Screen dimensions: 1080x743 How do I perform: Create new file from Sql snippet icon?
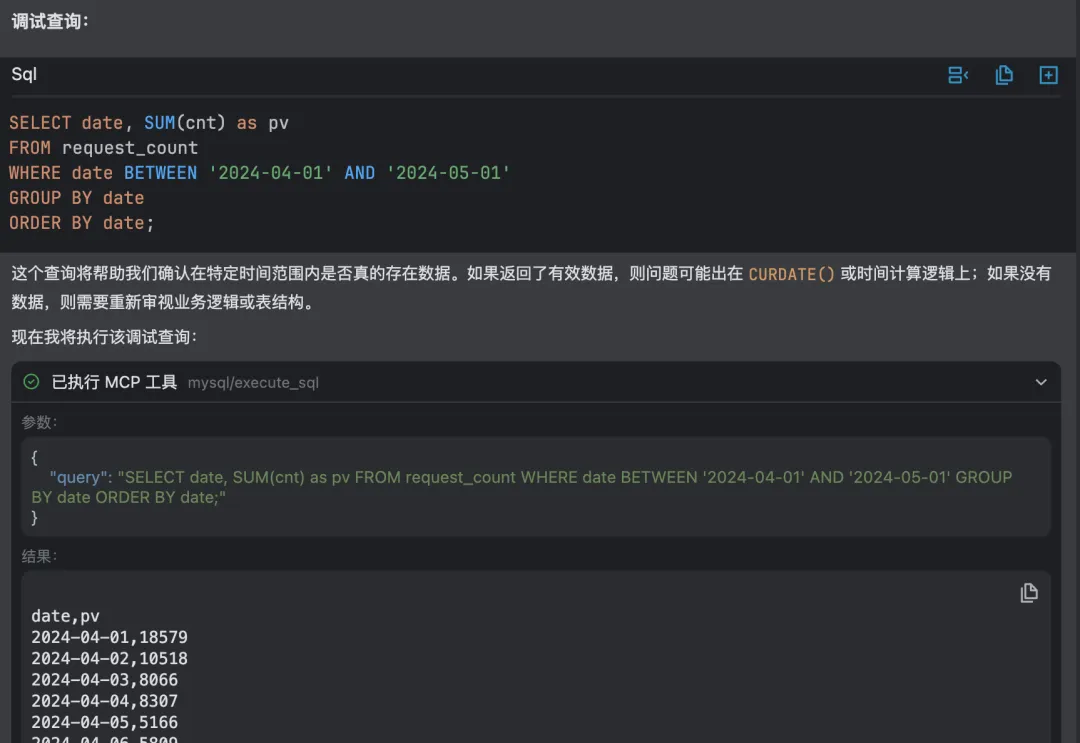pyautogui.click(x=1048, y=75)
